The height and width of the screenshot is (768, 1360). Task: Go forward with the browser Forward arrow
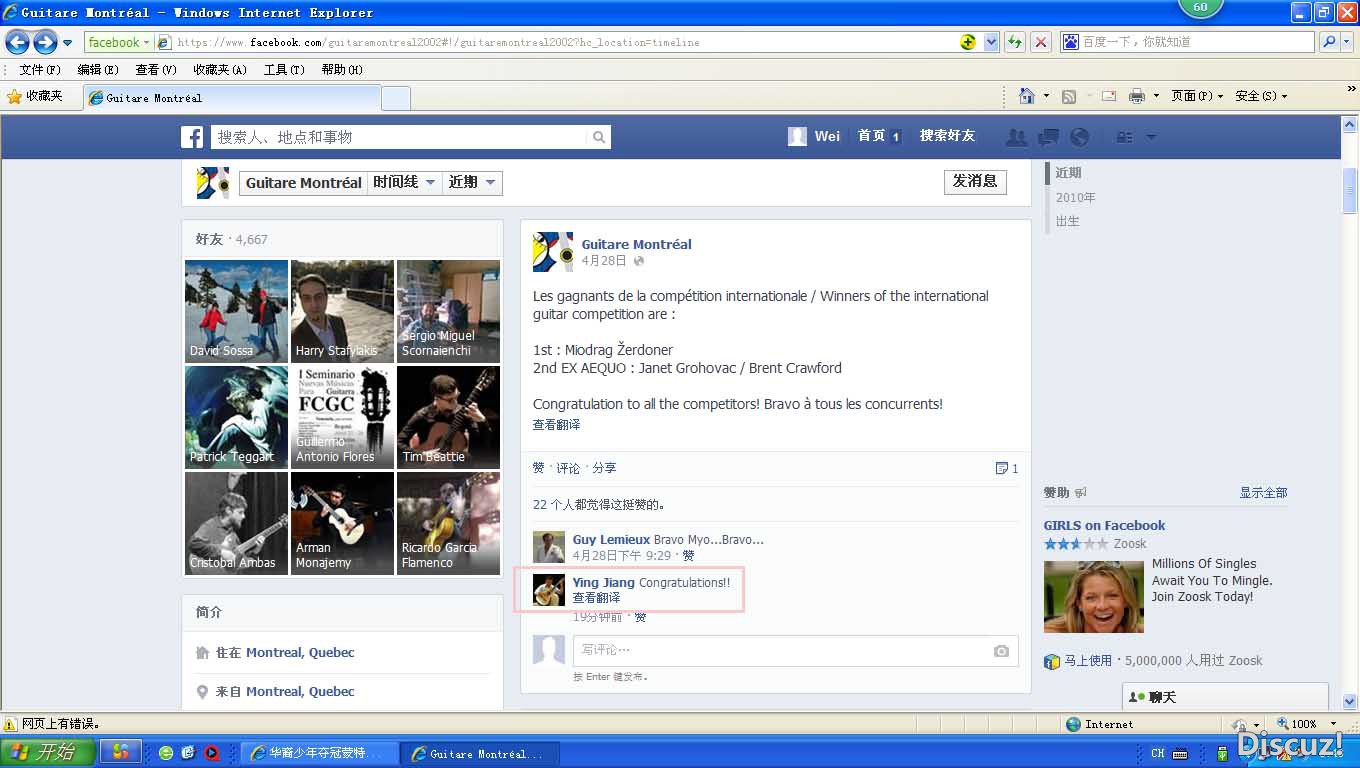pyautogui.click(x=45, y=42)
